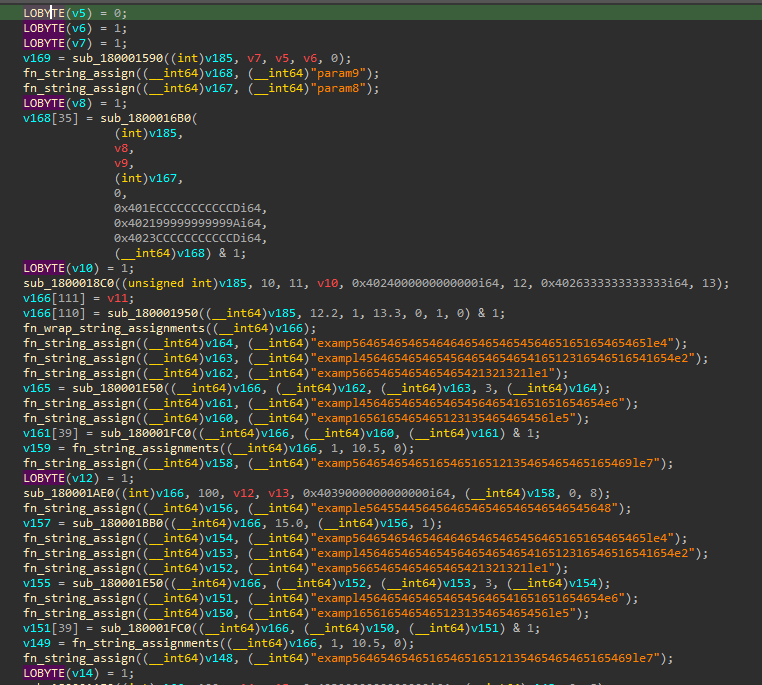Click v151[39] assignment target
Viewport: 762px width, 685px height.
(51, 629)
